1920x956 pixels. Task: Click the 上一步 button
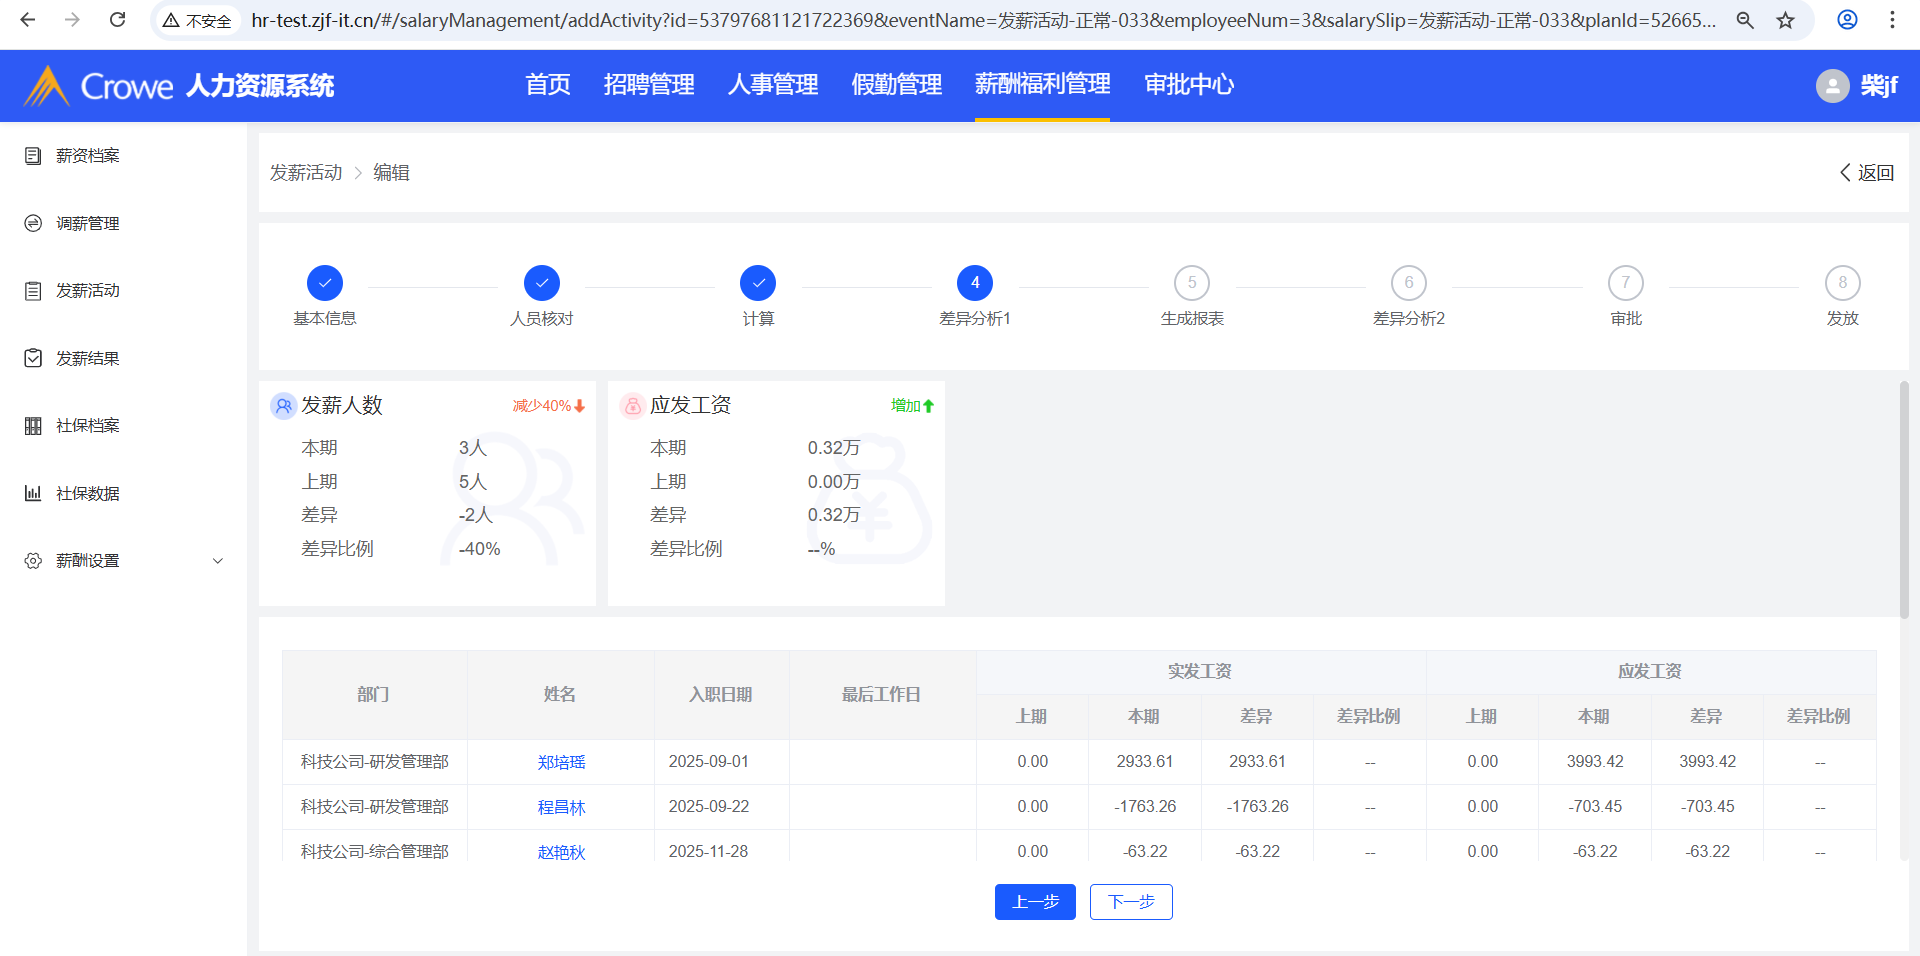point(1035,902)
